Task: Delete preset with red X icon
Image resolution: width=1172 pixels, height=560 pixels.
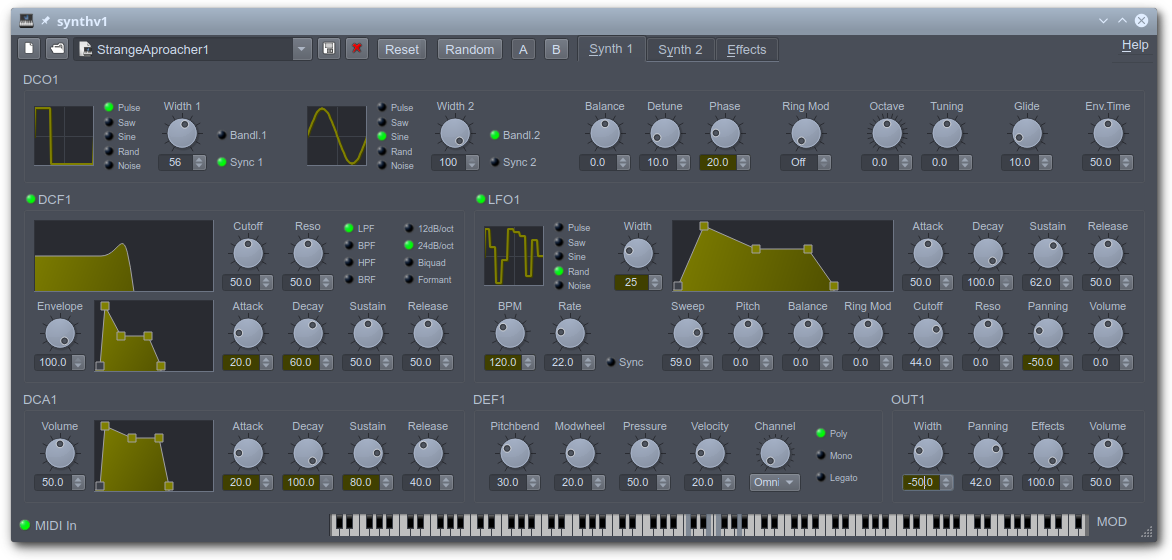Action: (357, 49)
